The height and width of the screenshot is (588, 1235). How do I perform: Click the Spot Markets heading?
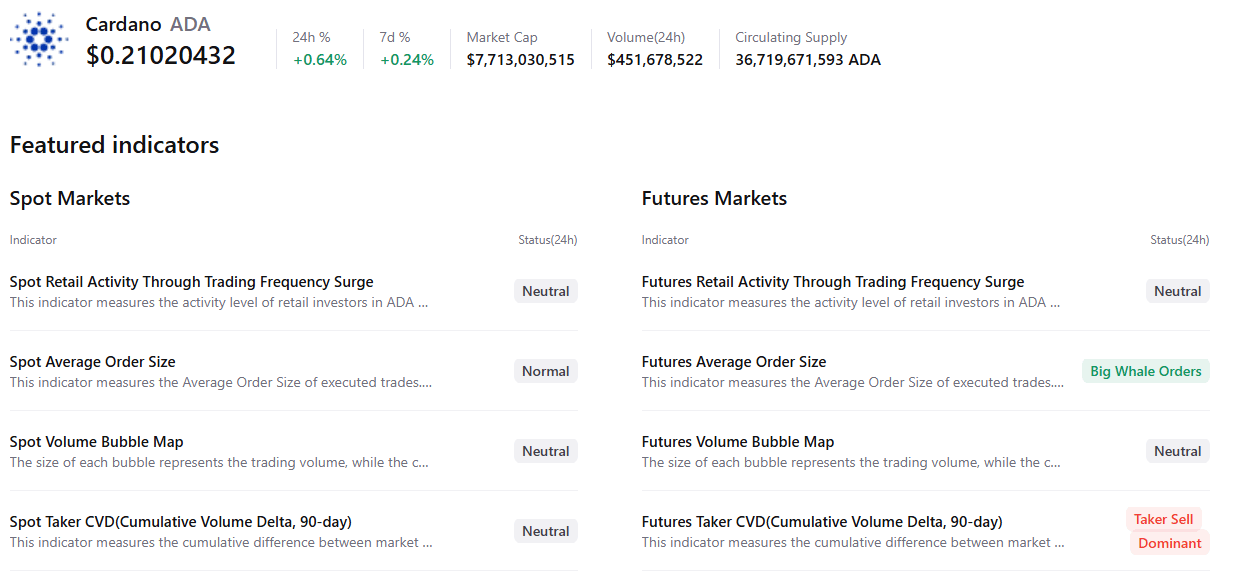click(x=70, y=198)
